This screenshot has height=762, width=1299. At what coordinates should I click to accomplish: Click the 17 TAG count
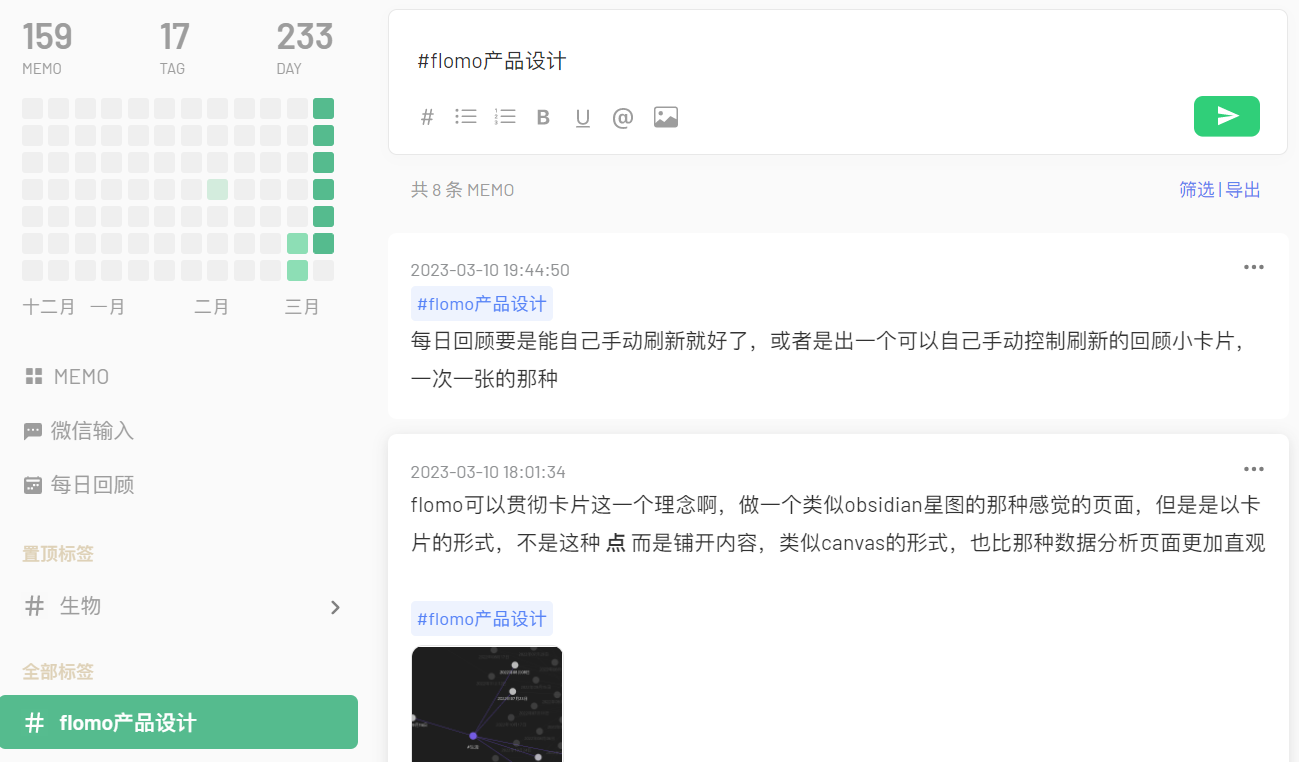coord(174,47)
